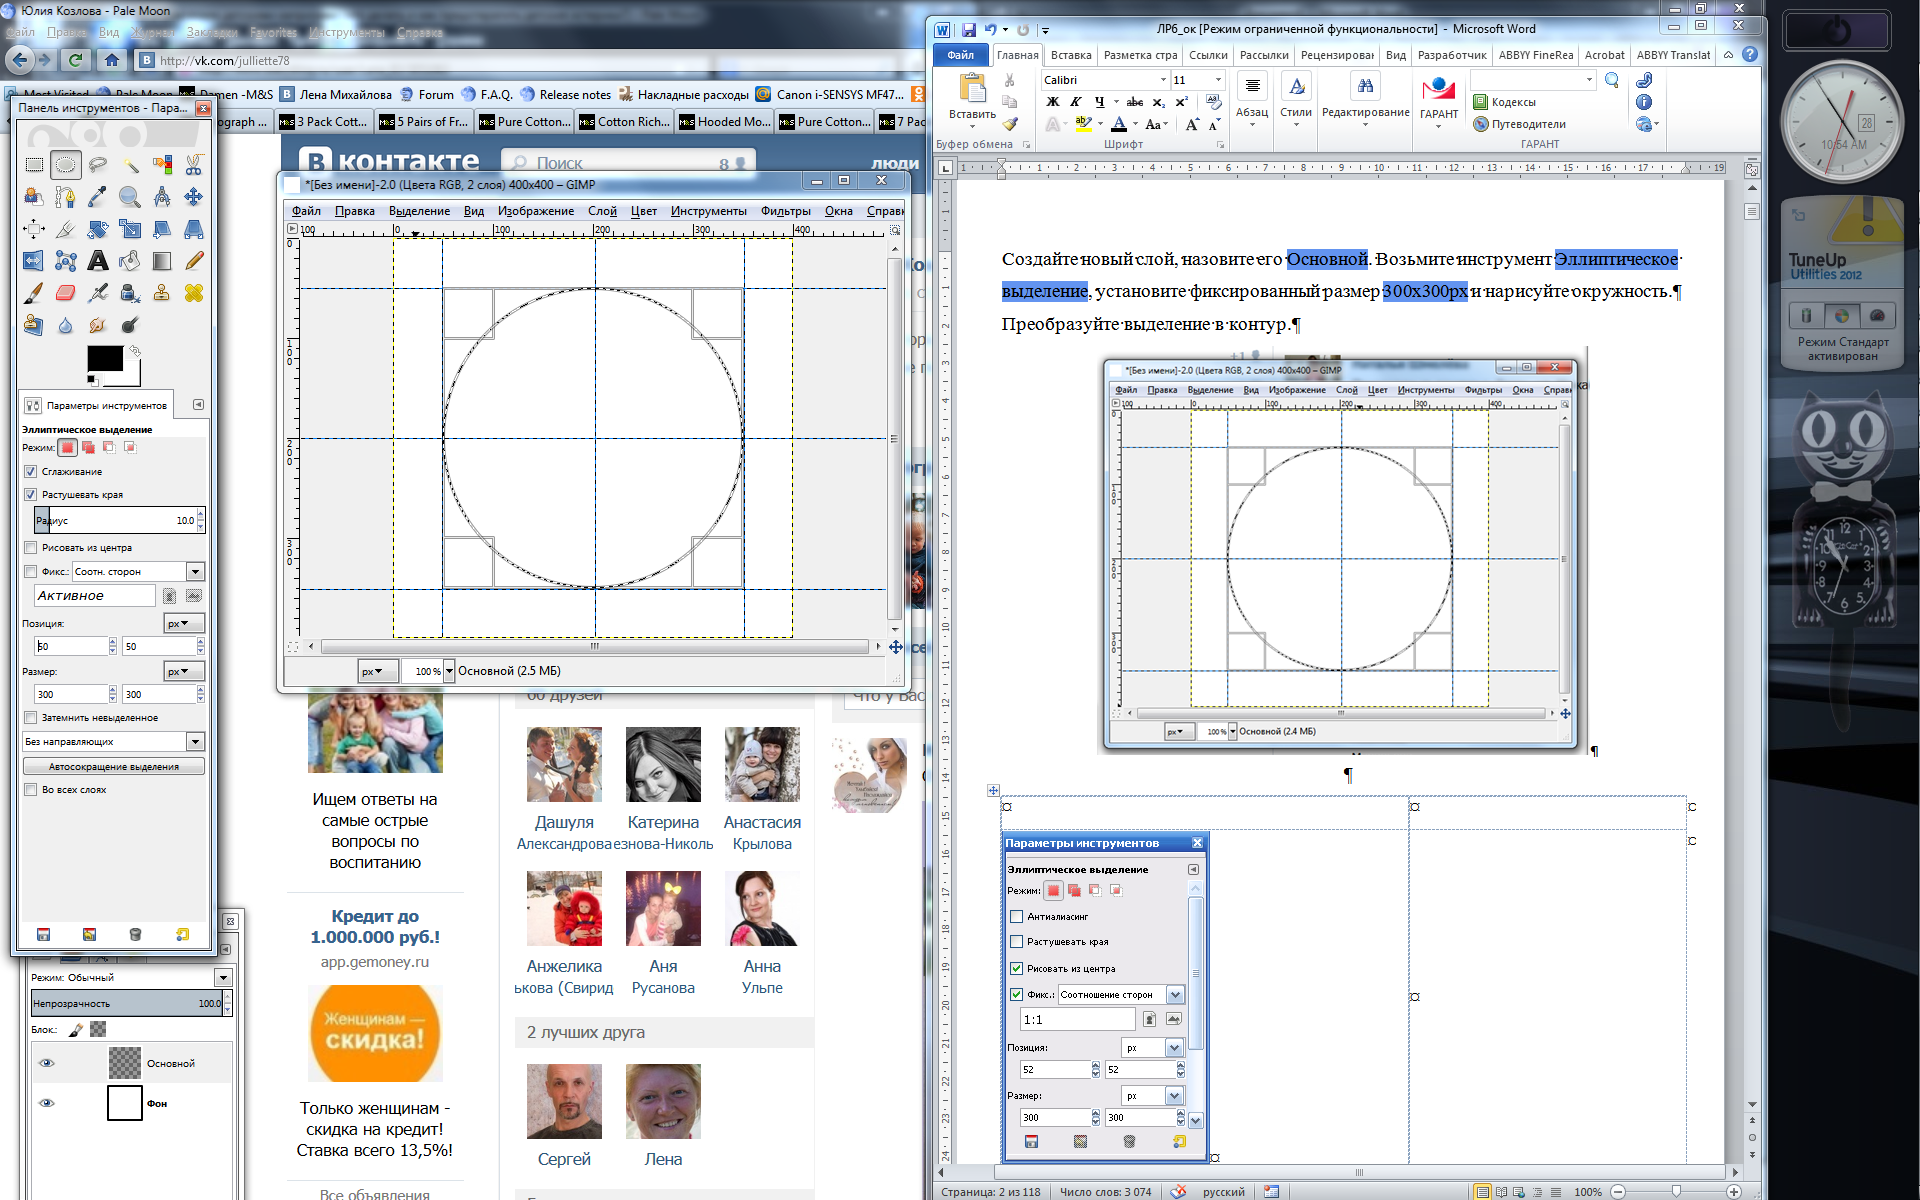The image size is (1920, 1200).
Task: Open the Calibri font name dropdown
Action: coord(1163,80)
